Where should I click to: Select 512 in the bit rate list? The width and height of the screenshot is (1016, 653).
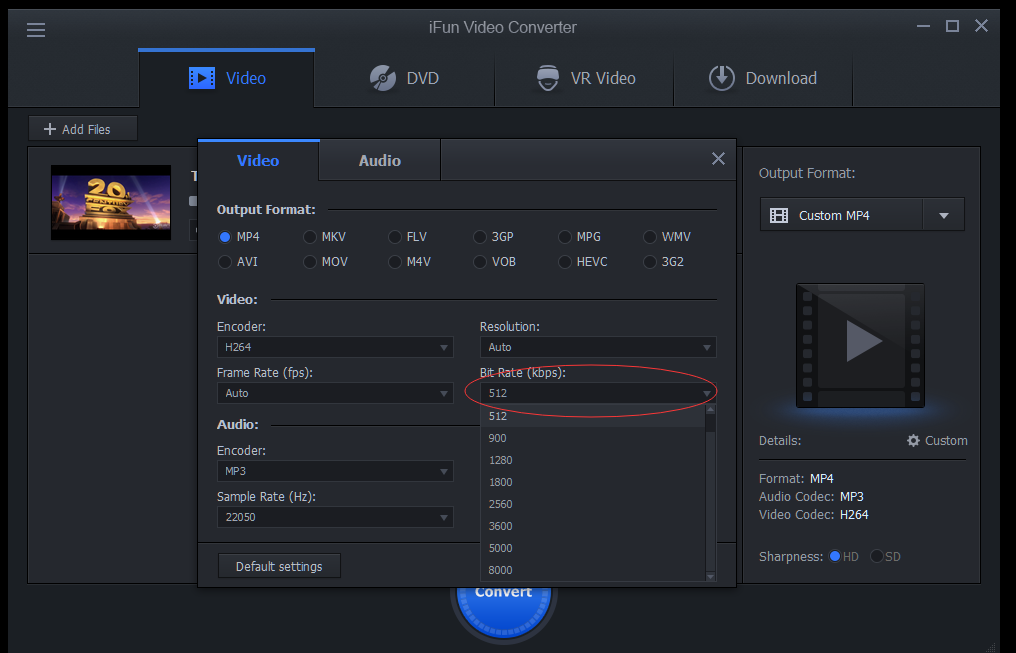(593, 416)
